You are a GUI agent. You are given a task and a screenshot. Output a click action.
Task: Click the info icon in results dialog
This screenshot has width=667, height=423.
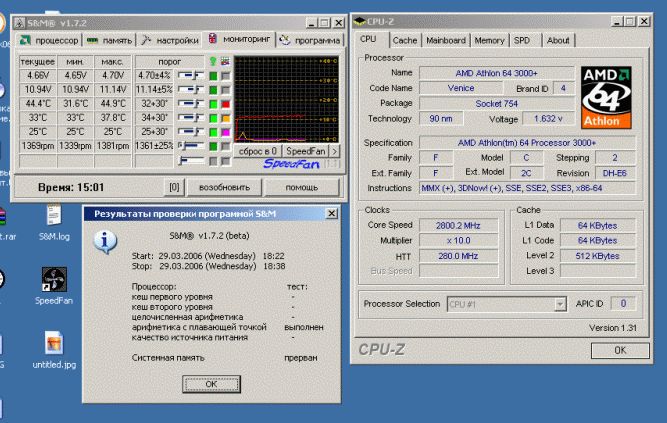click(x=105, y=242)
